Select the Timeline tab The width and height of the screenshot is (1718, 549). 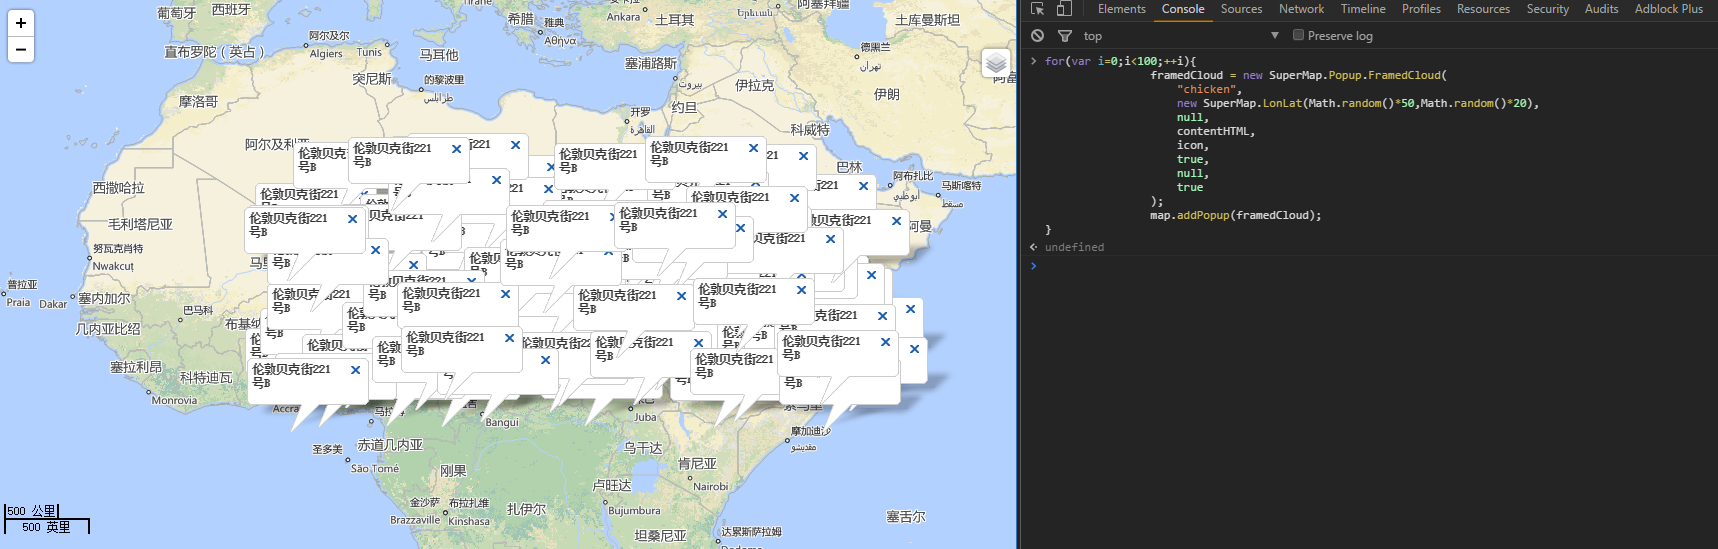click(x=1363, y=9)
